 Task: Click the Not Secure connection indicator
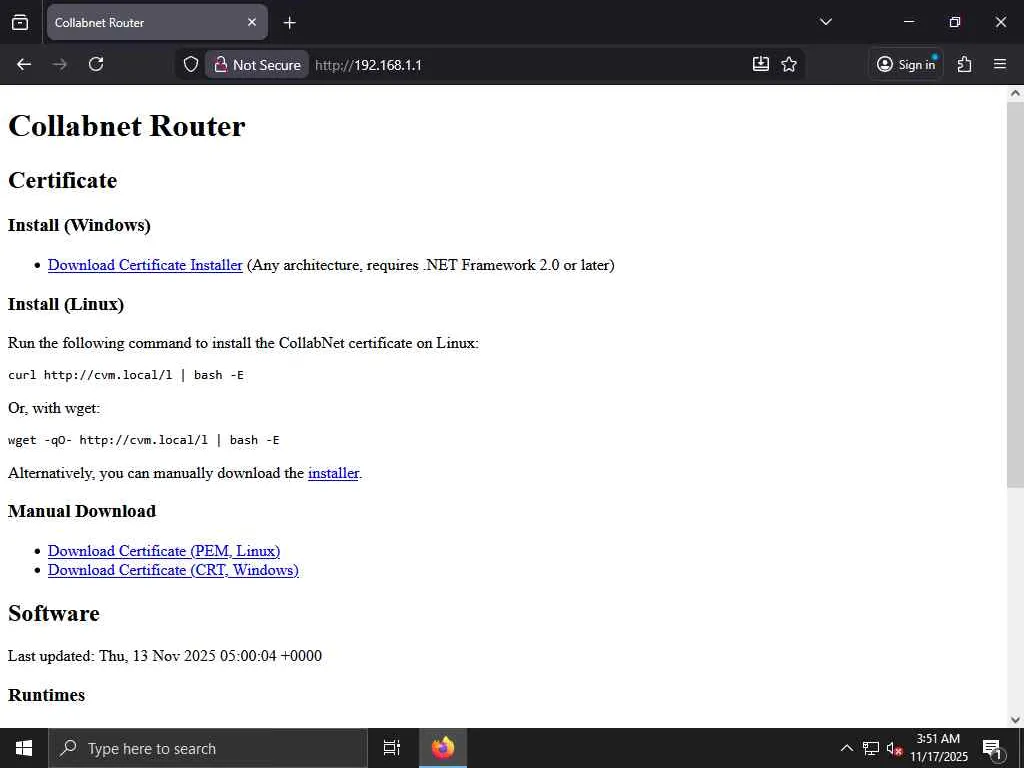click(x=257, y=65)
